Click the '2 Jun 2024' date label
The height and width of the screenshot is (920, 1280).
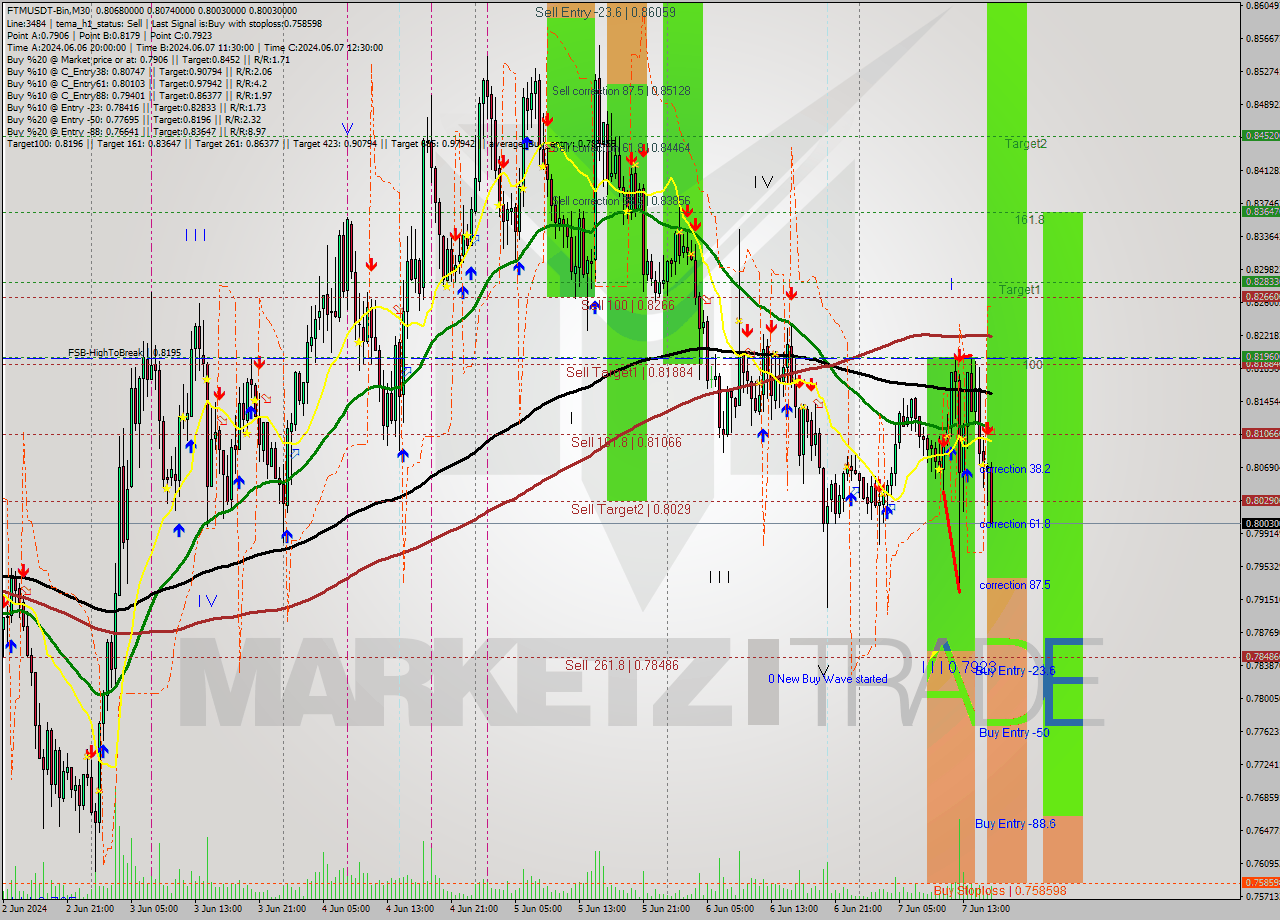coord(25,910)
